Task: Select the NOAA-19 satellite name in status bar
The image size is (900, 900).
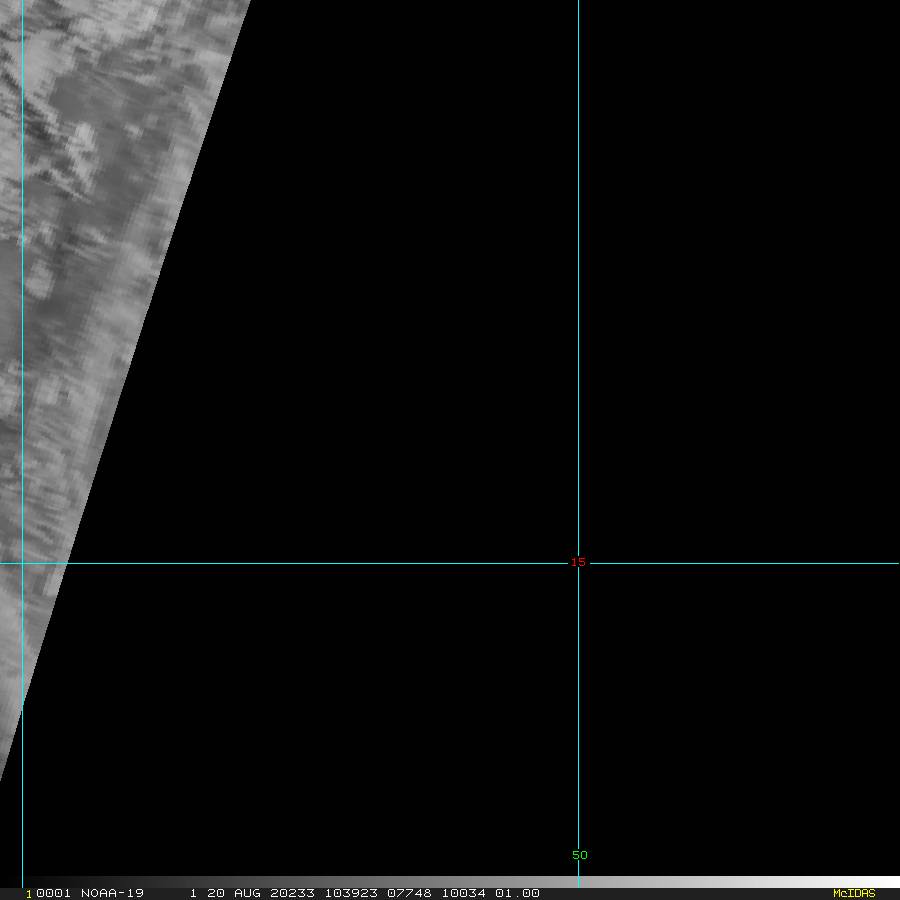Action: [112, 893]
